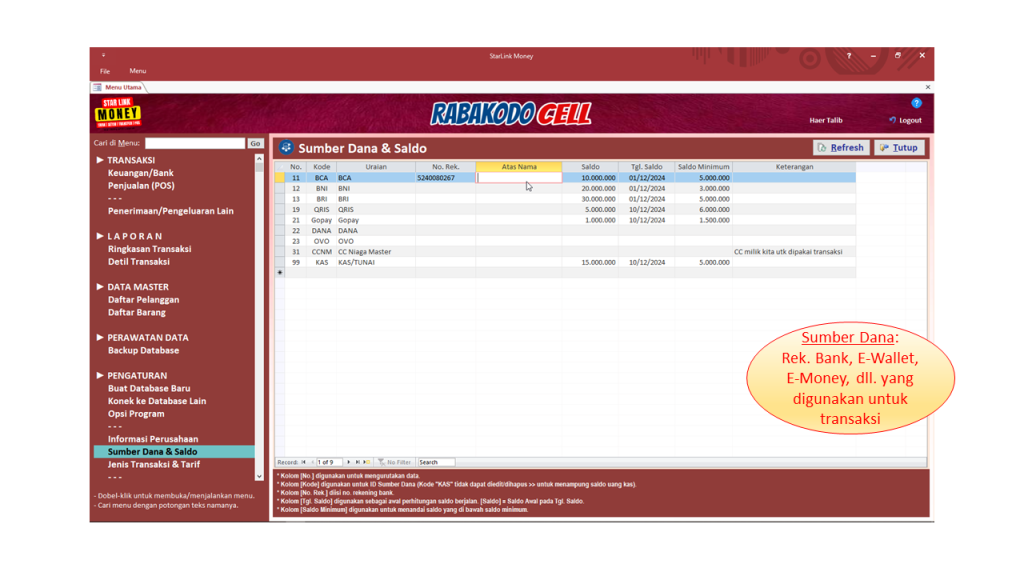This screenshot has height=576, width=1024.
Task: Click the Saldo column header
Action: click(x=590, y=167)
